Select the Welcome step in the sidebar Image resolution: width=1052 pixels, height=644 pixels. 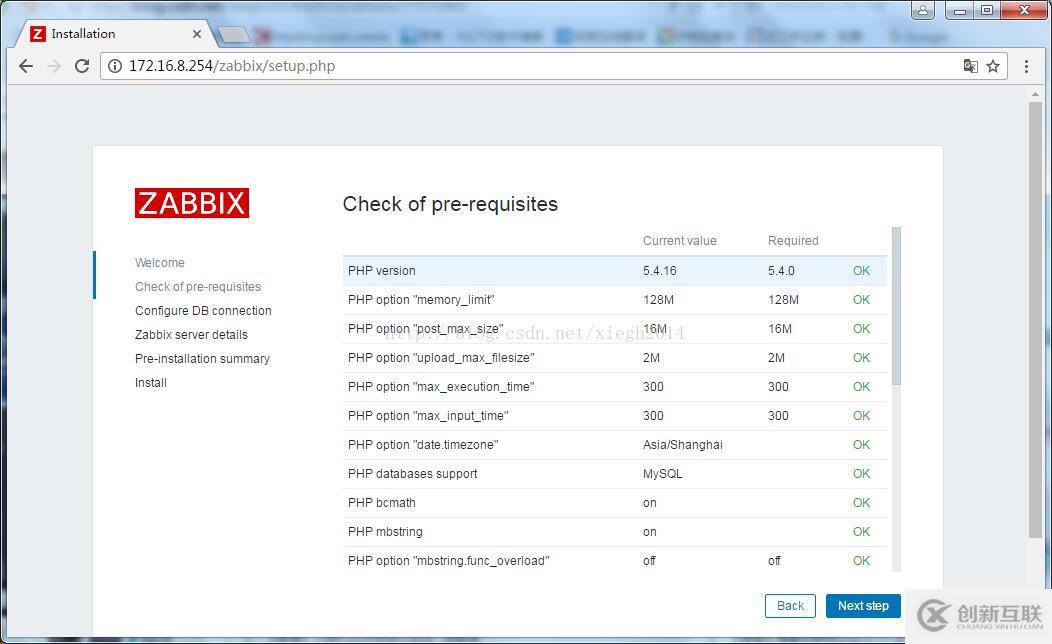pyautogui.click(x=160, y=262)
